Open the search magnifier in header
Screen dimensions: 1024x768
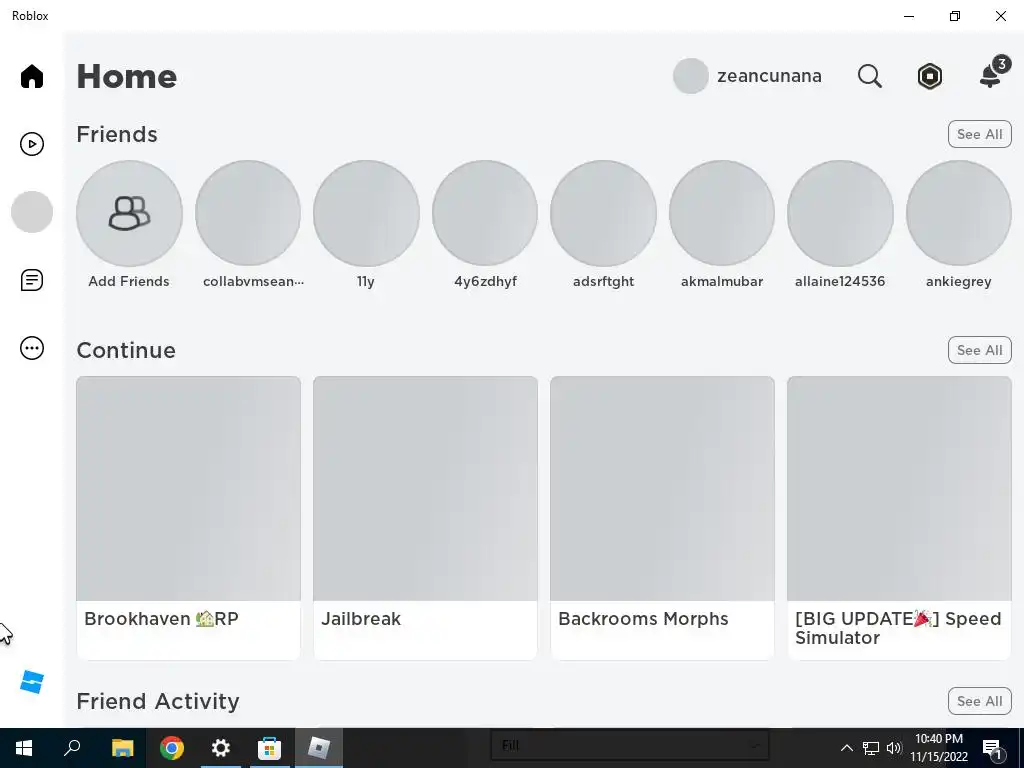tap(869, 76)
